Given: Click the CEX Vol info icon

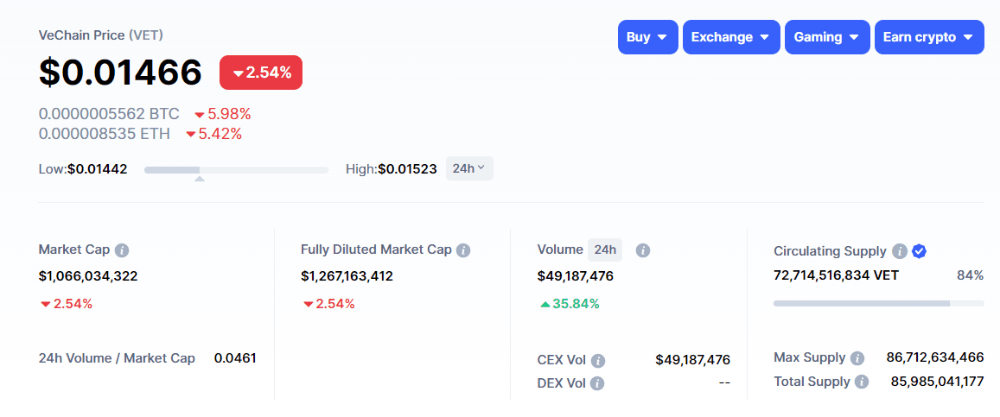Looking at the screenshot, I should coord(597,360).
